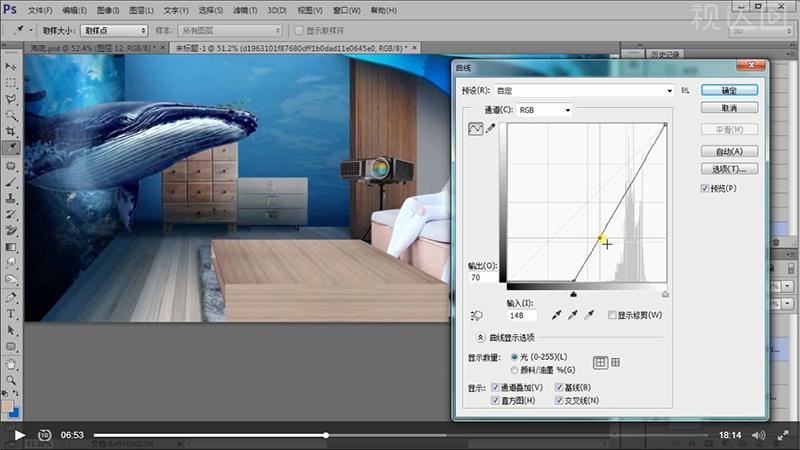
Task: Click the white point input slider
Action: tap(665, 294)
